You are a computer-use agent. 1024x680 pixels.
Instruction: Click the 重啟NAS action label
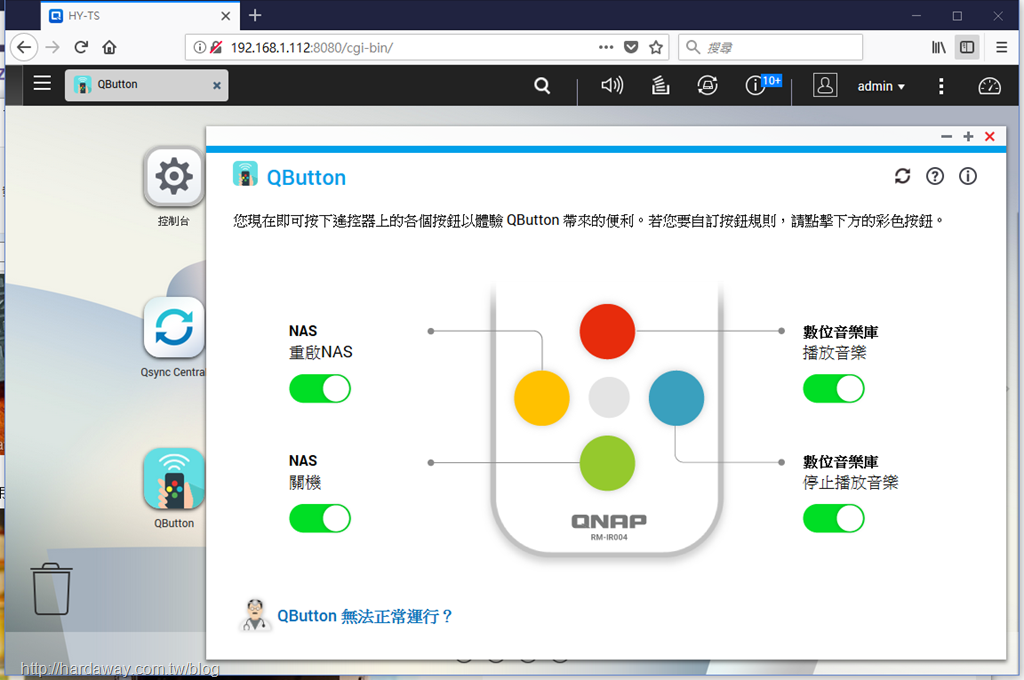[x=321, y=352]
